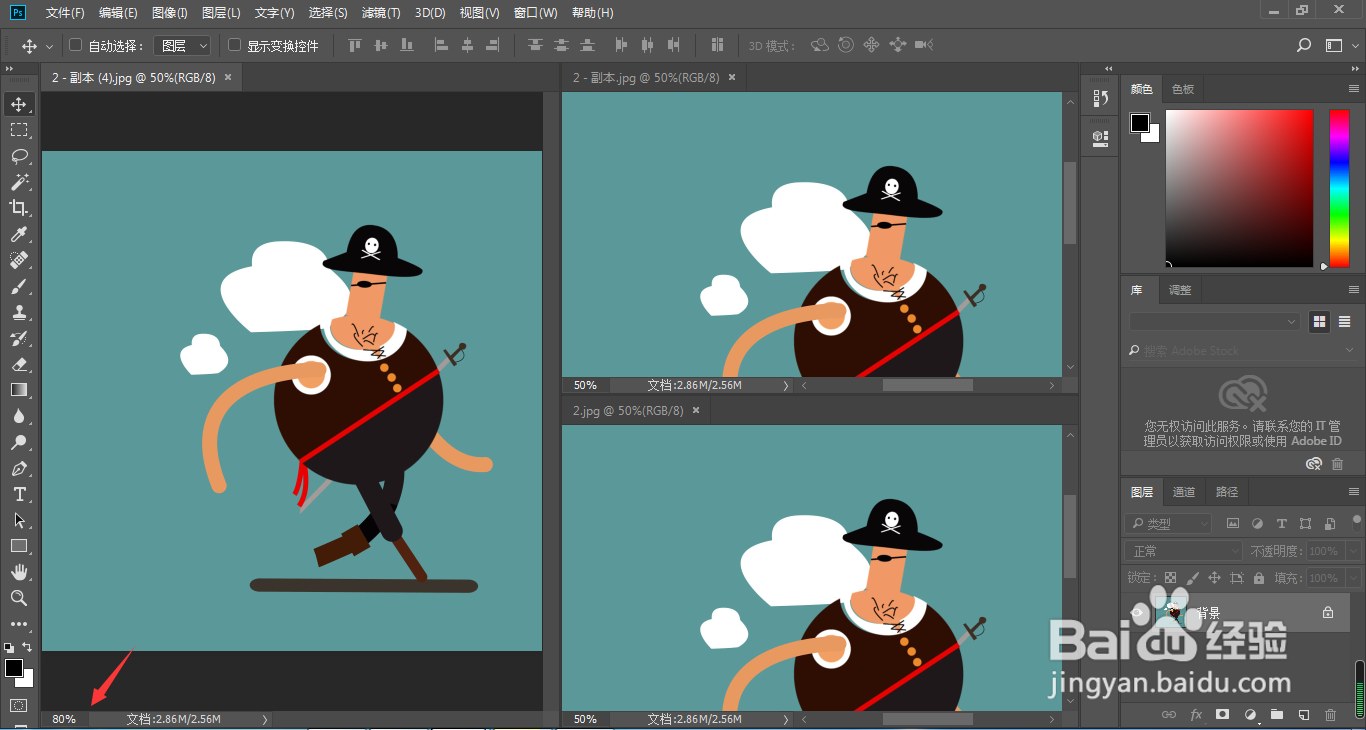This screenshot has width=1366, height=730.
Task: Open the 图像(I) menu
Action: pyautogui.click(x=169, y=13)
